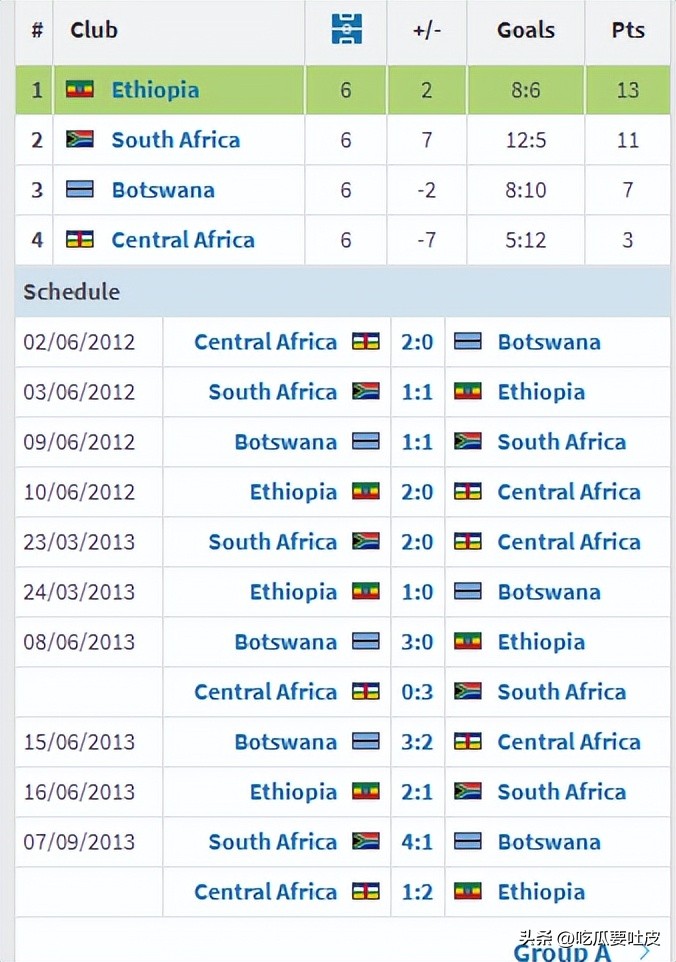This screenshot has width=676, height=962.
Task: Open the Group A link
Action: click(x=562, y=952)
